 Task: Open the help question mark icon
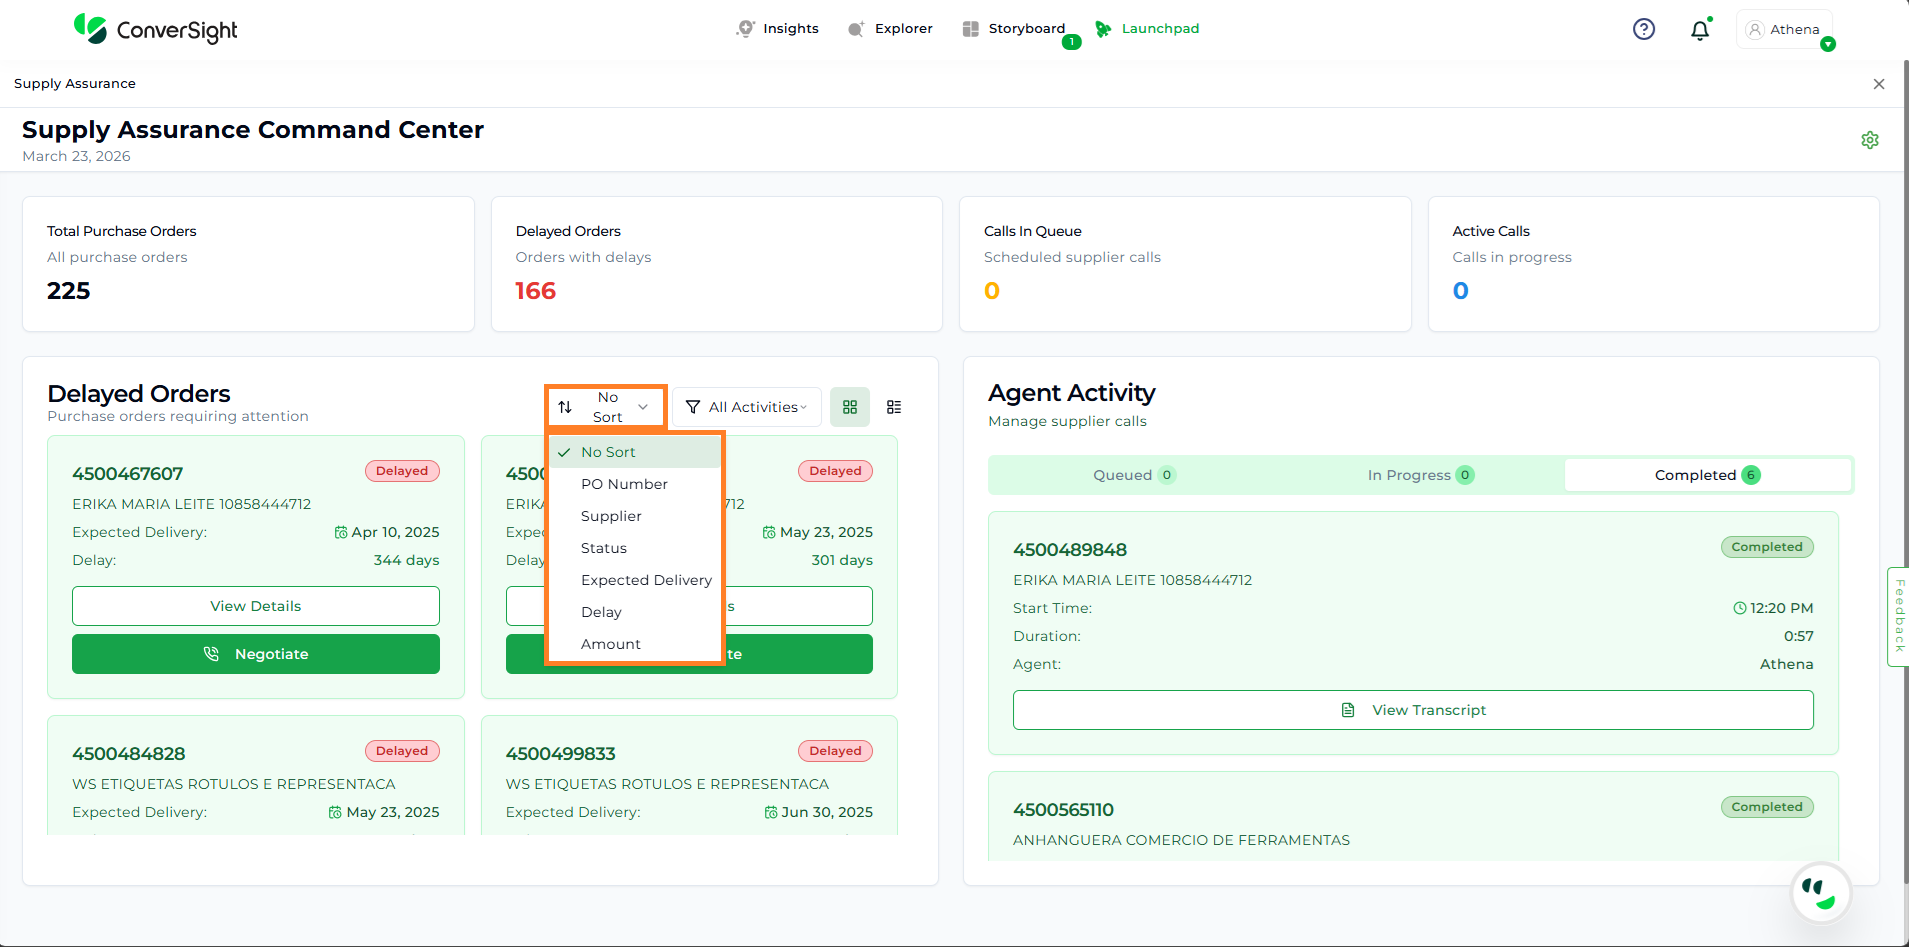click(x=1643, y=29)
